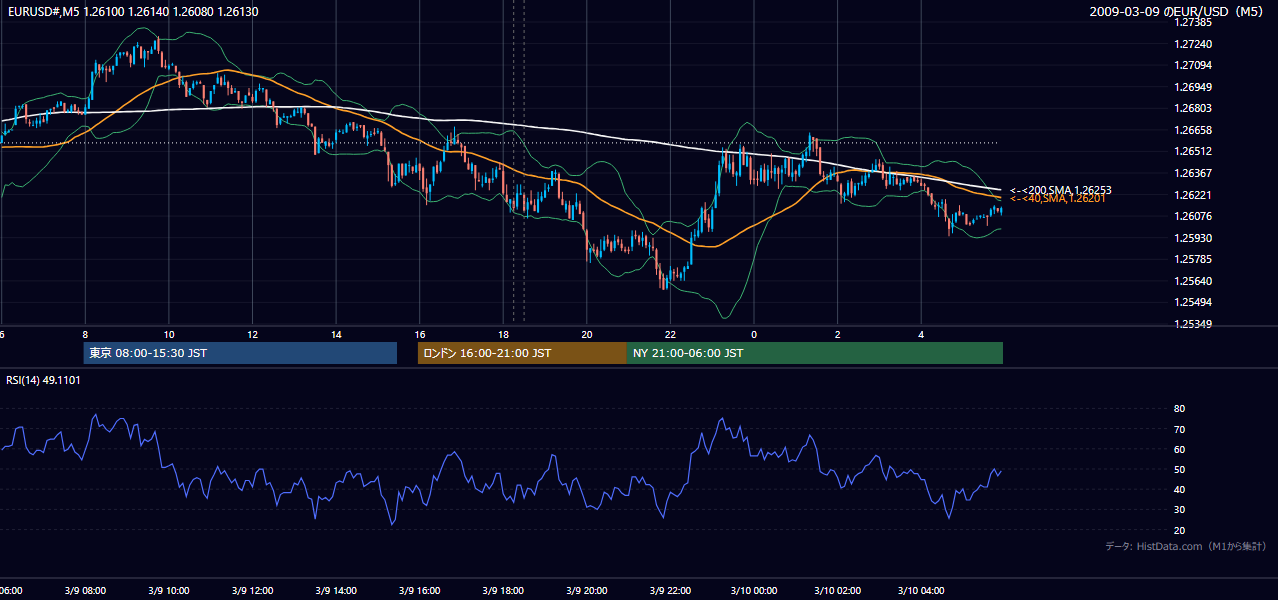The height and width of the screenshot is (600, 1278).
Task: Click price level 1.27094 on the axis
Action: 1193,65
